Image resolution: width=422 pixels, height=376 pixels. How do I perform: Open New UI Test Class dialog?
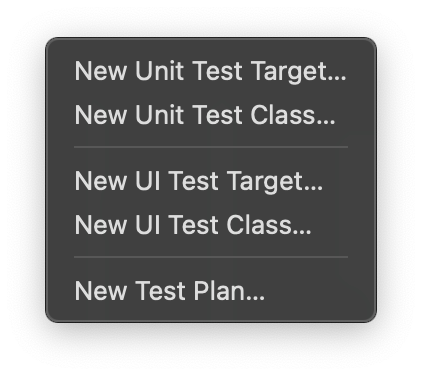coord(211,225)
